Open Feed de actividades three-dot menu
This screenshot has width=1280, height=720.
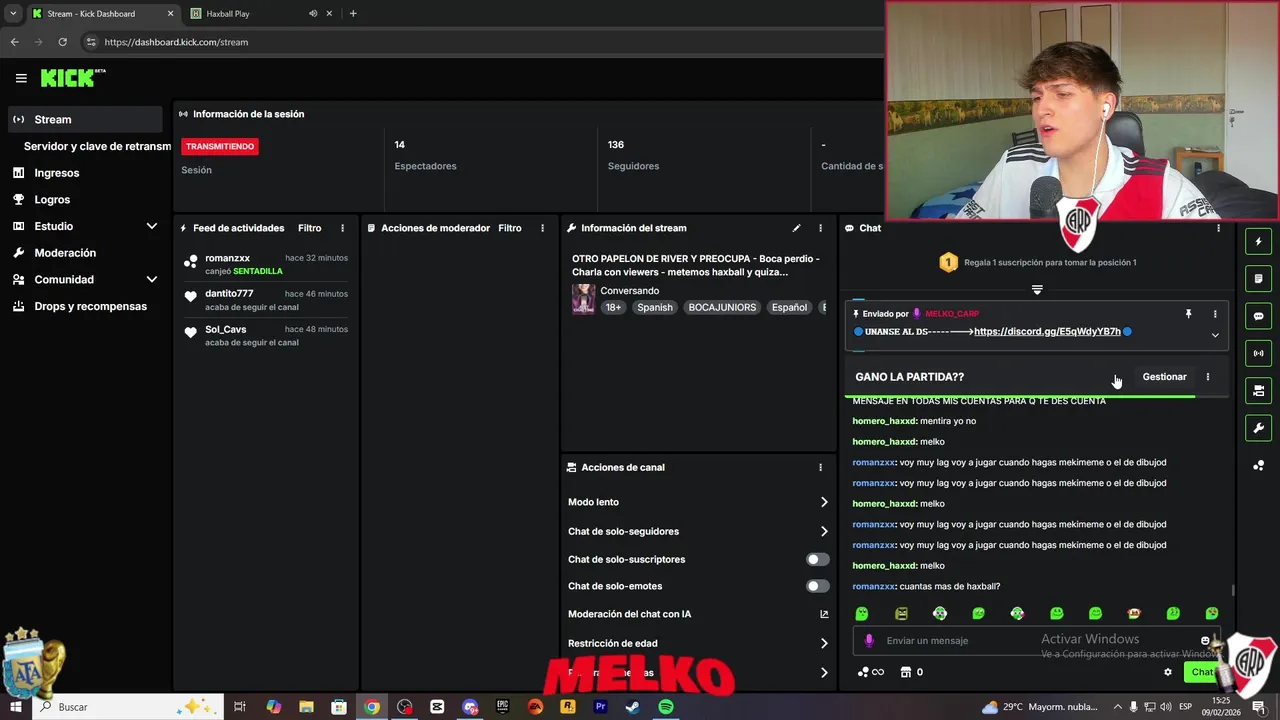343,228
